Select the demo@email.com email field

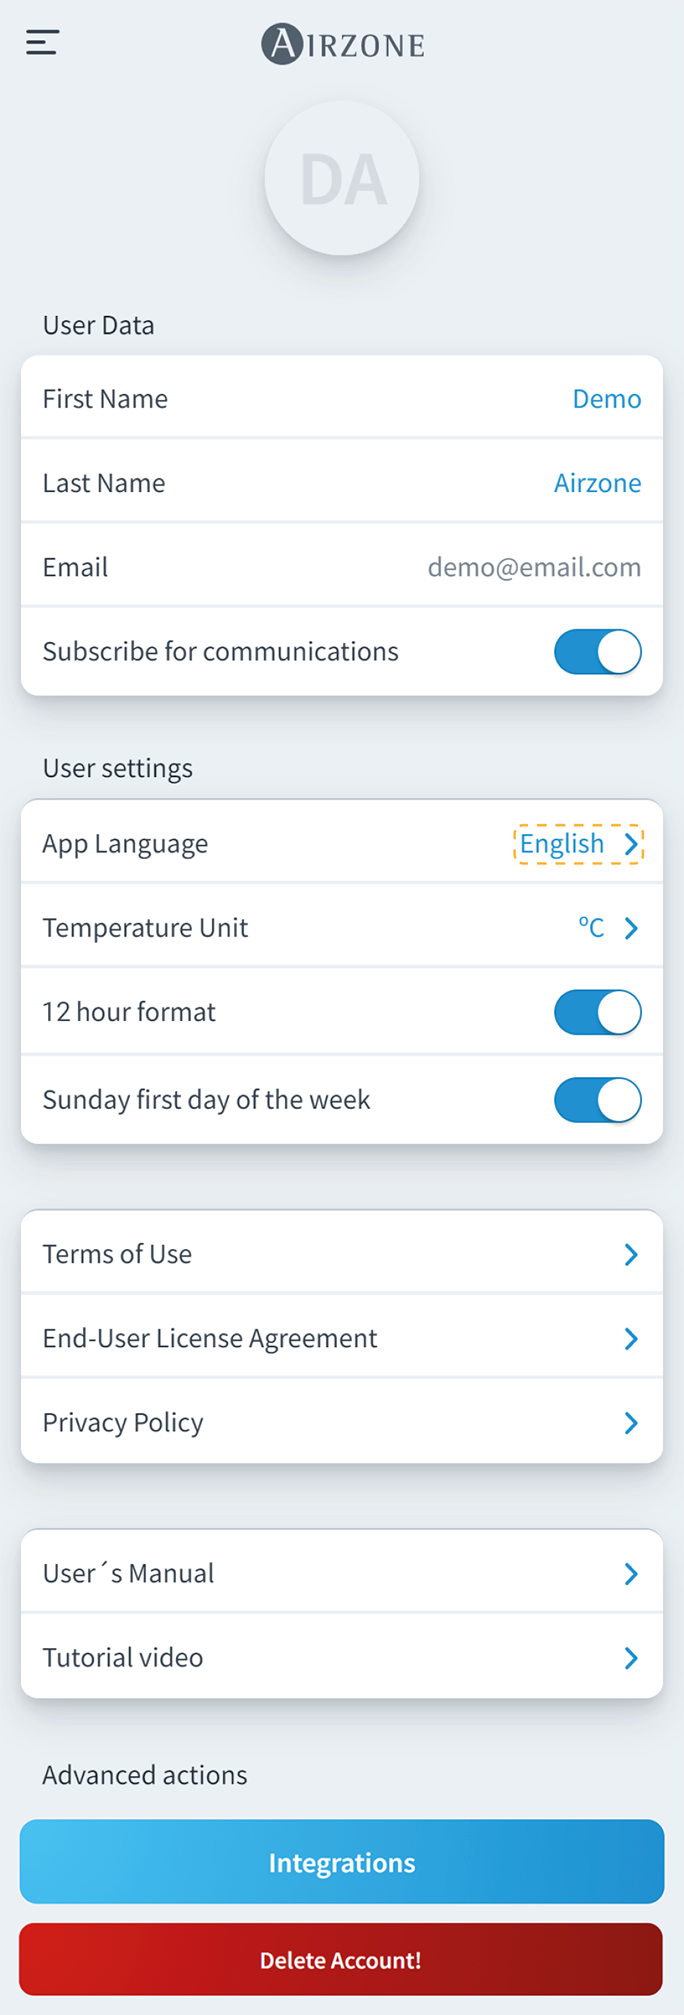coord(534,567)
